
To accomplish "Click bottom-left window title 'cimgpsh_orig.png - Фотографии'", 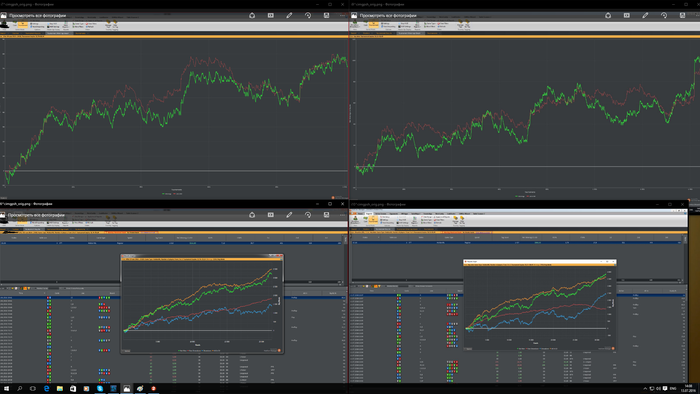I will click(x=26, y=203).
